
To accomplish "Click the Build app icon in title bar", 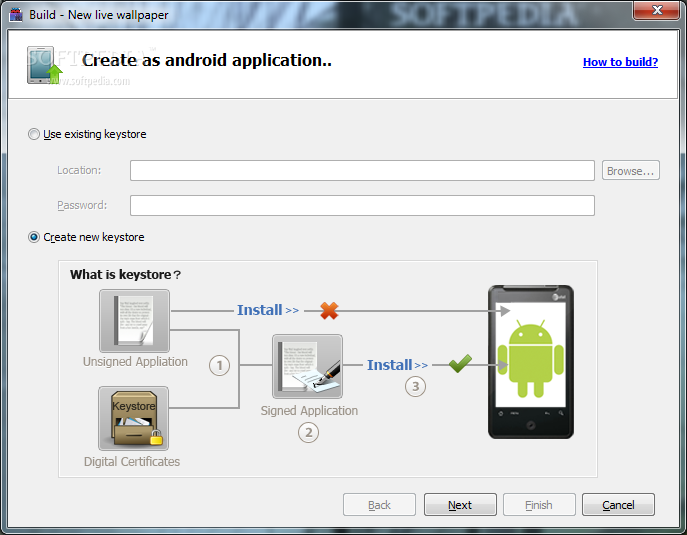I will tap(15, 14).
